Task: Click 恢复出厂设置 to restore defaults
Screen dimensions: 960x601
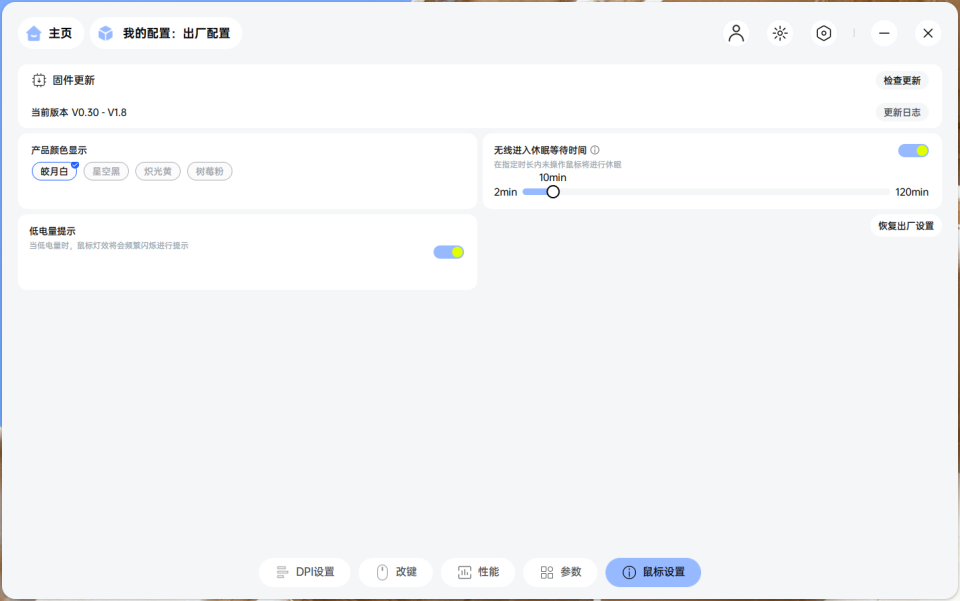Action: 905,225
